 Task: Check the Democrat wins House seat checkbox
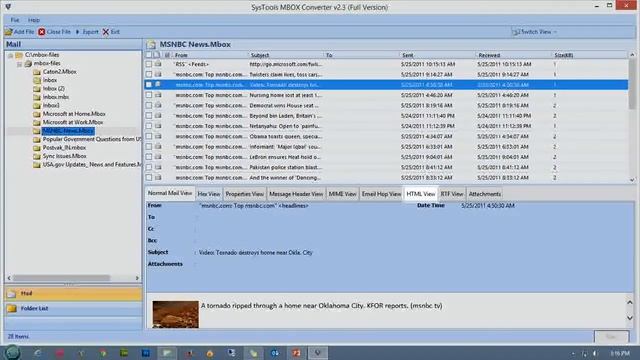149,105
